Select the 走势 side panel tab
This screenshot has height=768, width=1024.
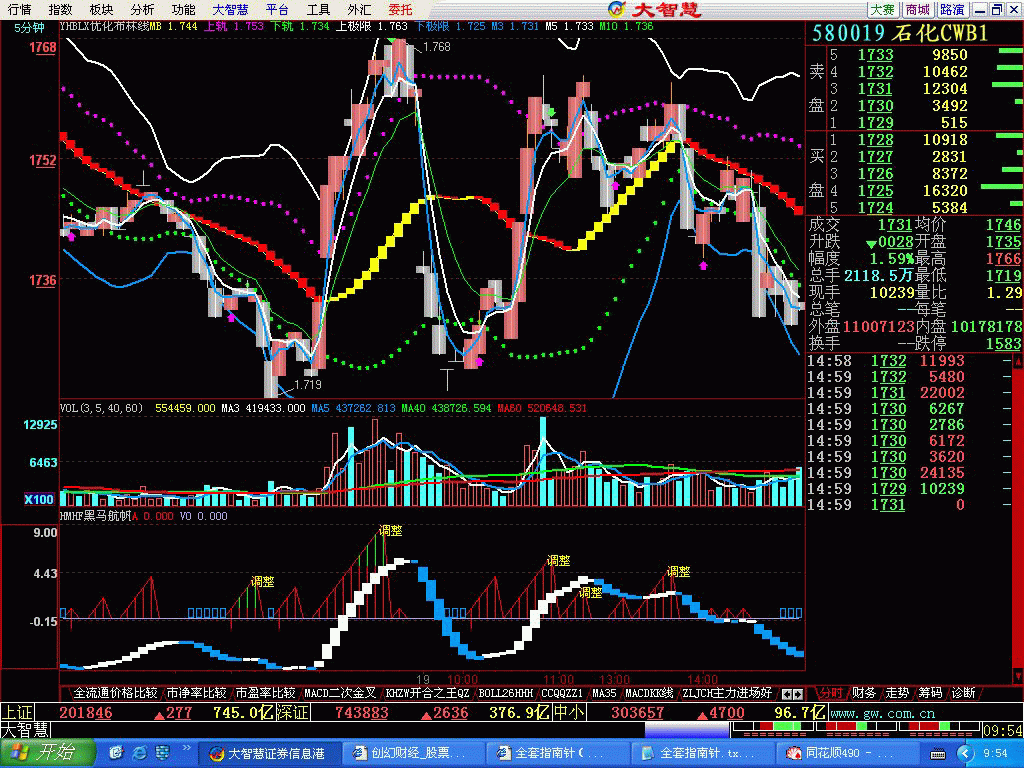click(897, 693)
